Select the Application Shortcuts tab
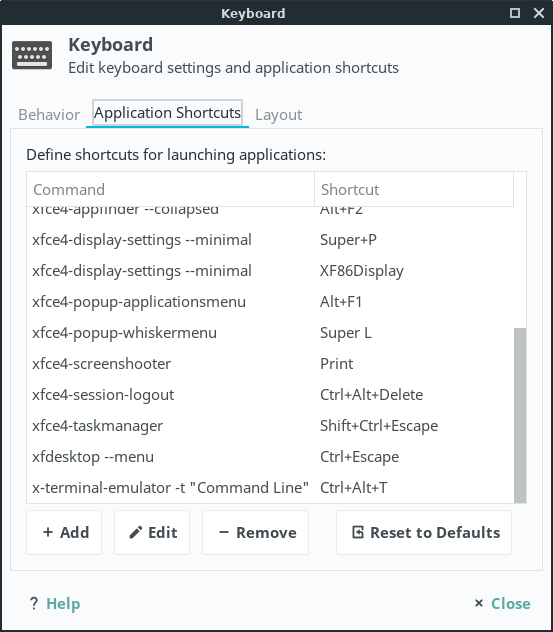Image resolution: width=553 pixels, height=632 pixels. pos(167,113)
